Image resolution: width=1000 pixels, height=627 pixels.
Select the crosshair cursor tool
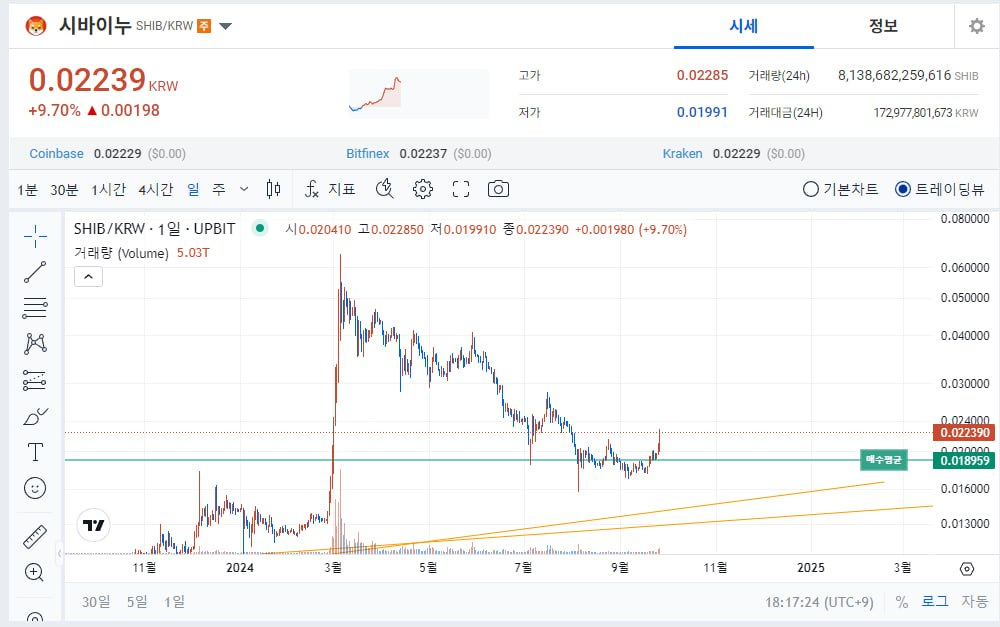click(x=35, y=236)
